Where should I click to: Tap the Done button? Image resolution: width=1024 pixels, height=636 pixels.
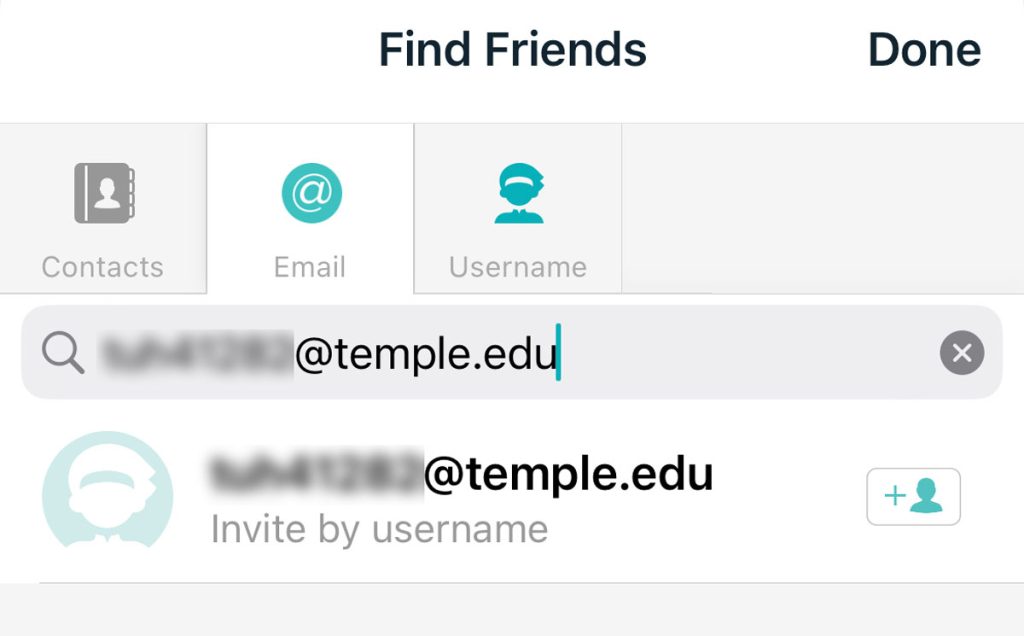click(924, 50)
